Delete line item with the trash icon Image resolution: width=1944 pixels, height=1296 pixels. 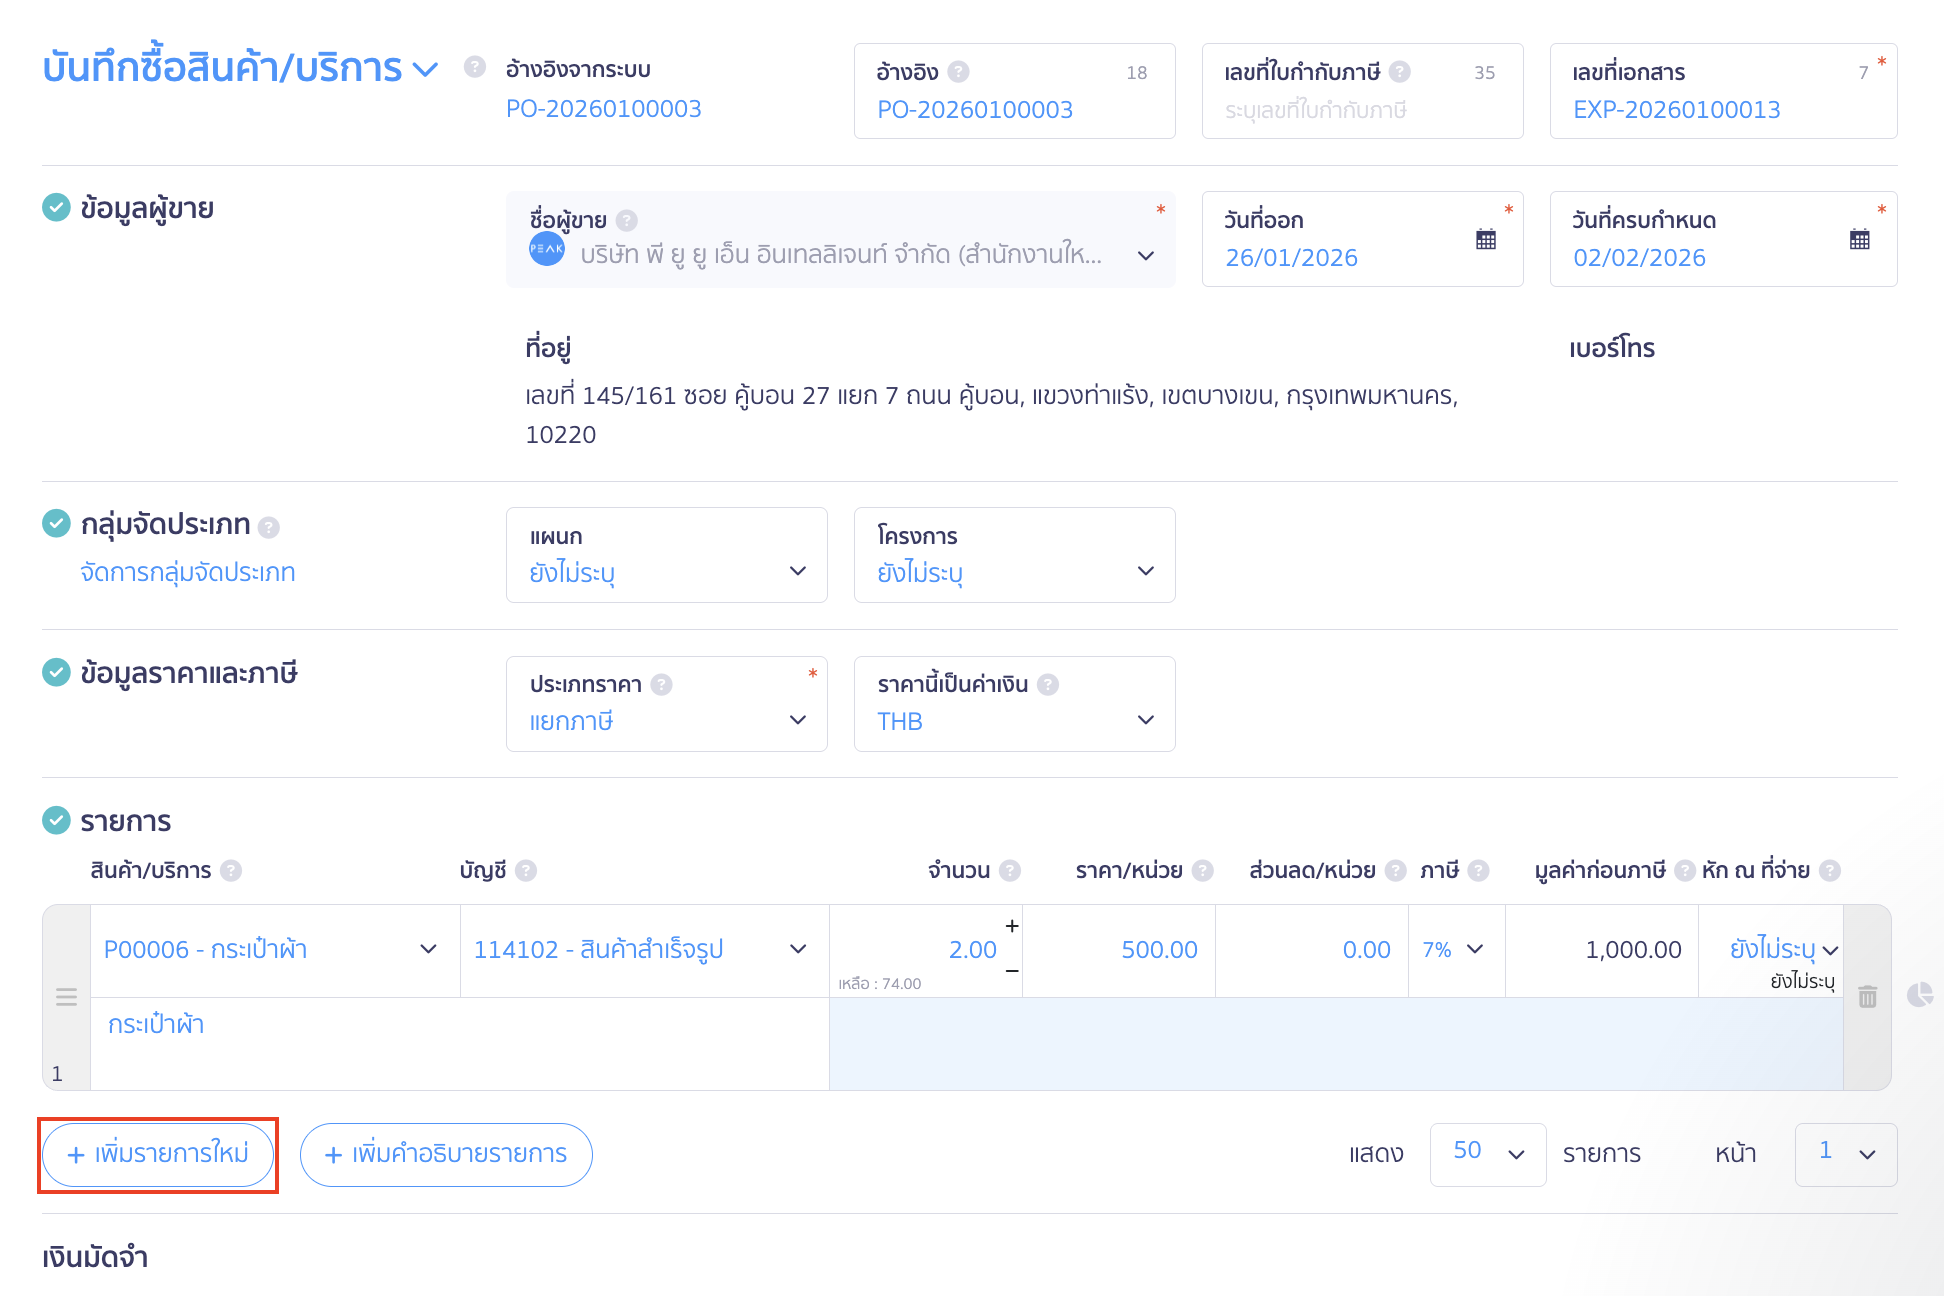[1867, 996]
